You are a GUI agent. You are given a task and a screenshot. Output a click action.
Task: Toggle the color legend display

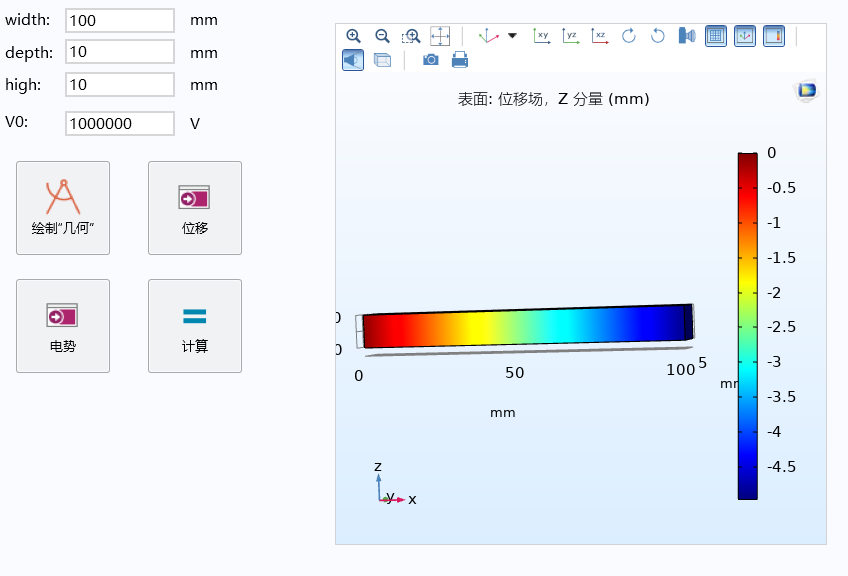[x=773, y=36]
